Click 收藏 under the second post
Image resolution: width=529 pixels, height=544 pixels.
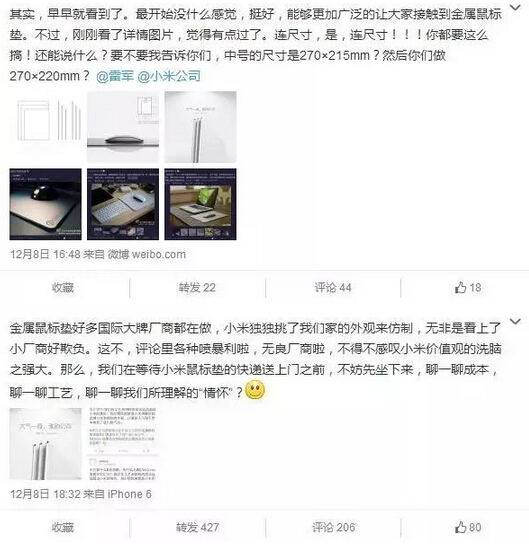63,527
